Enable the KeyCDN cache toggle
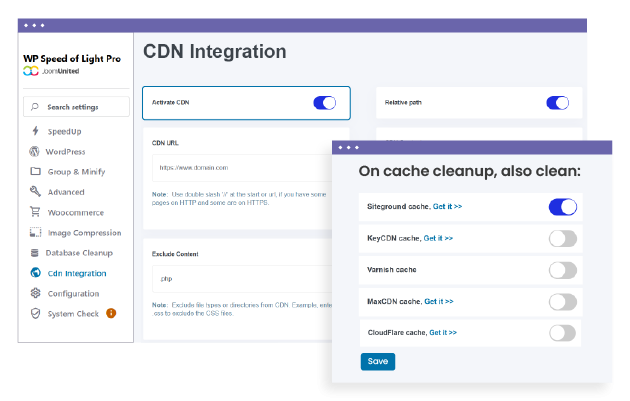The width and height of the screenshot is (630, 401). click(x=563, y=238)
